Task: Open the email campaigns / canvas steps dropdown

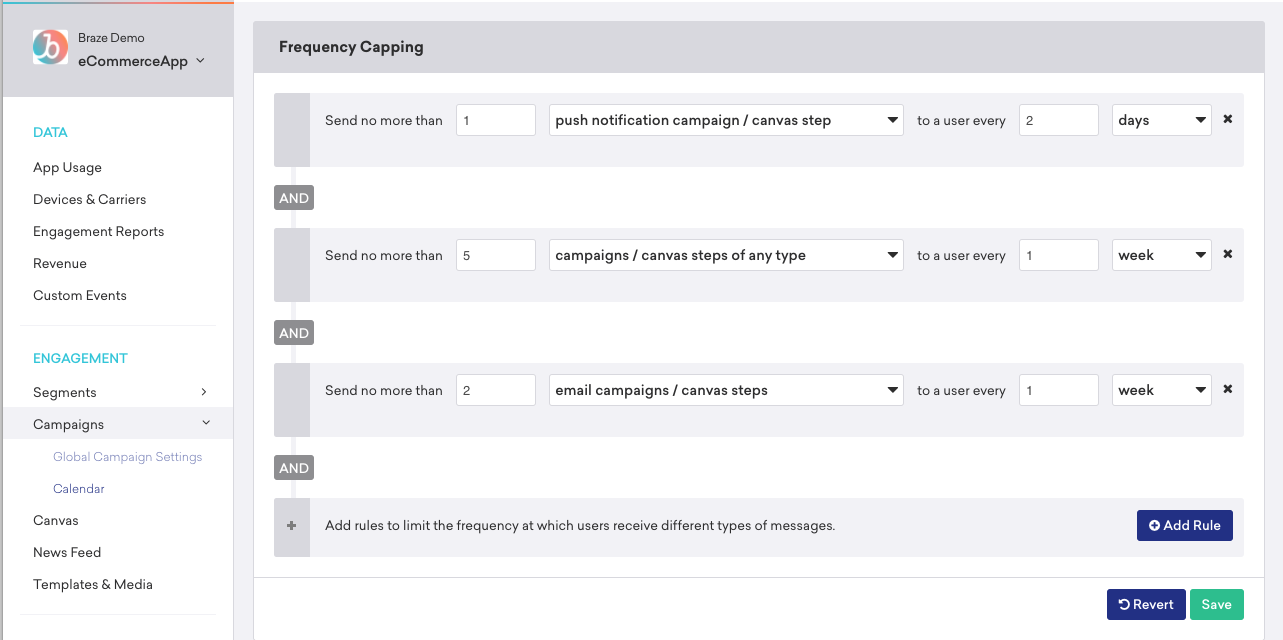Action: coord(726,390)
